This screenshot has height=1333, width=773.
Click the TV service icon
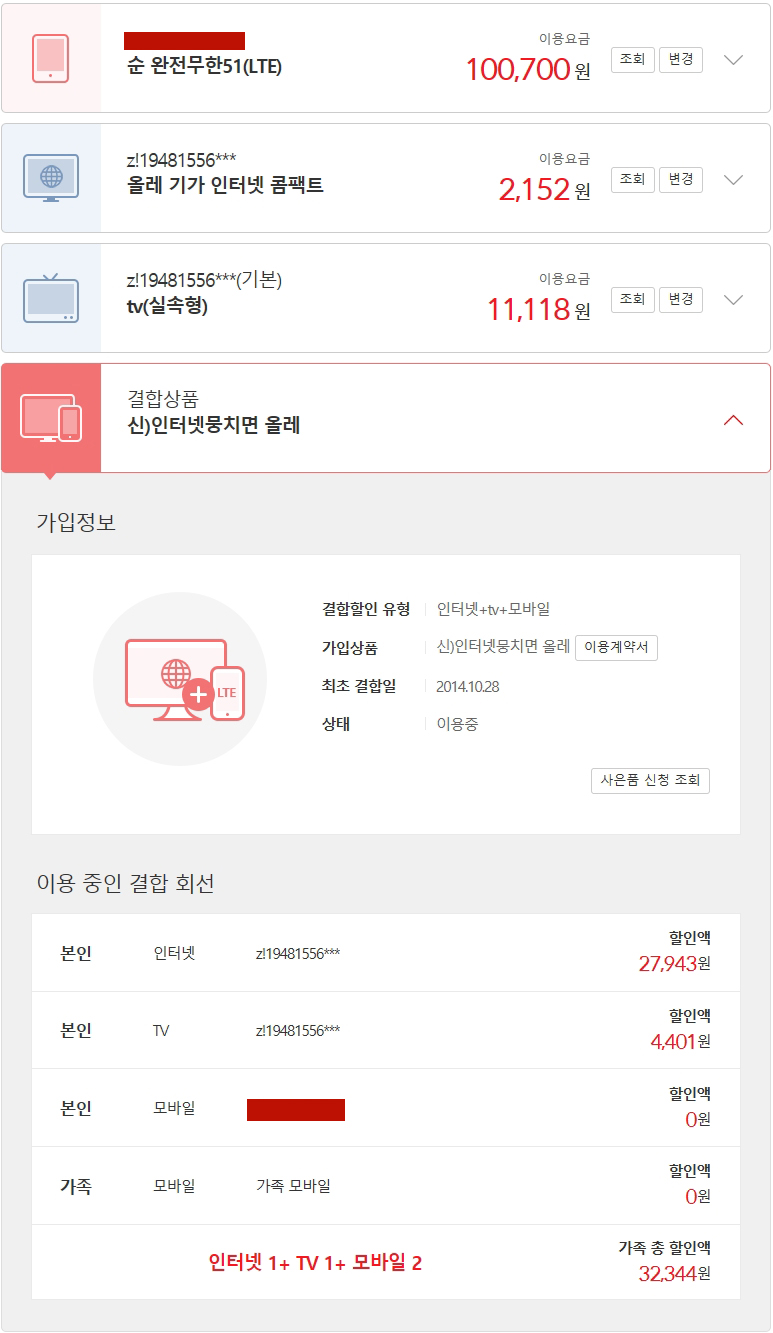point(50,298)
